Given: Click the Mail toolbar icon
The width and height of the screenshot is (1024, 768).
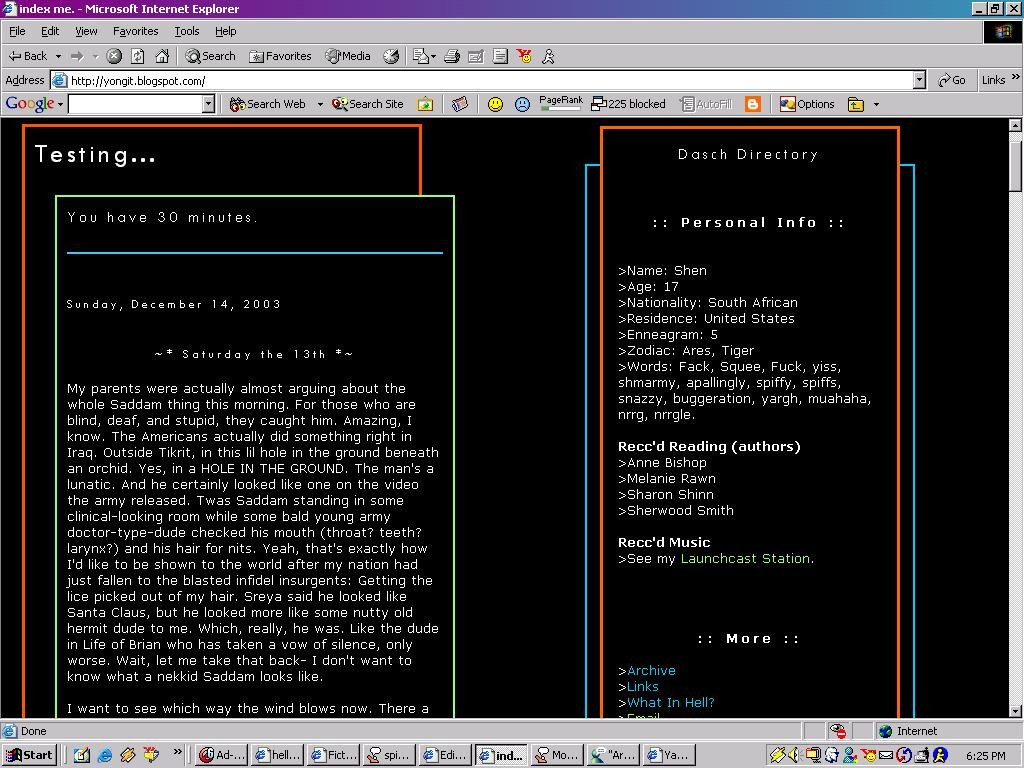Looking at the screenshot, I should point(424,56).
